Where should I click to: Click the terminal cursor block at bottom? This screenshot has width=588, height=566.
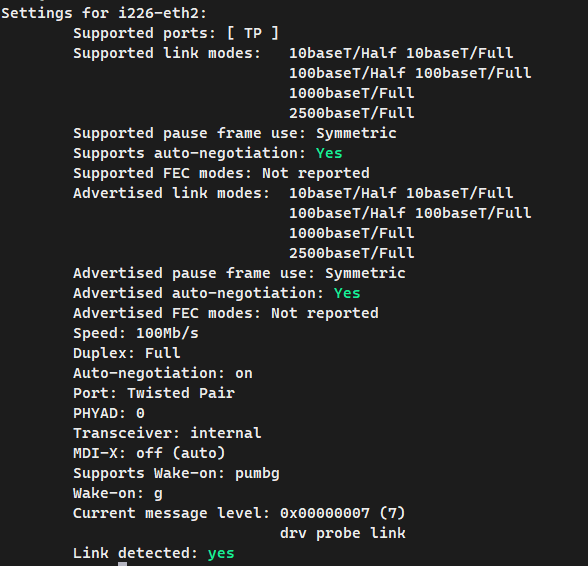tap(123, 564)
